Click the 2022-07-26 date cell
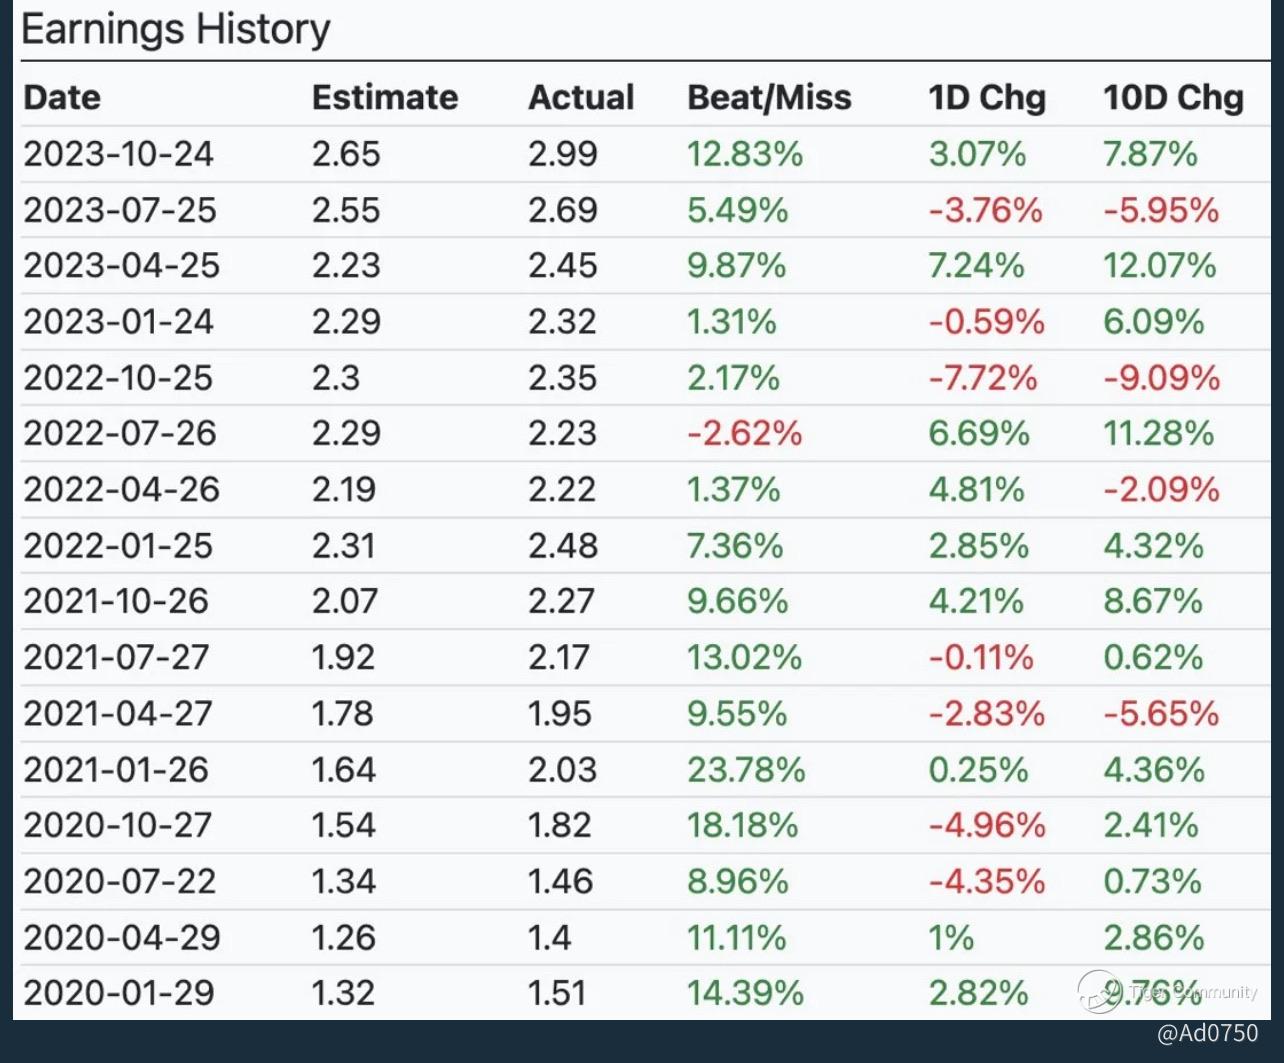 pos(120,433)
